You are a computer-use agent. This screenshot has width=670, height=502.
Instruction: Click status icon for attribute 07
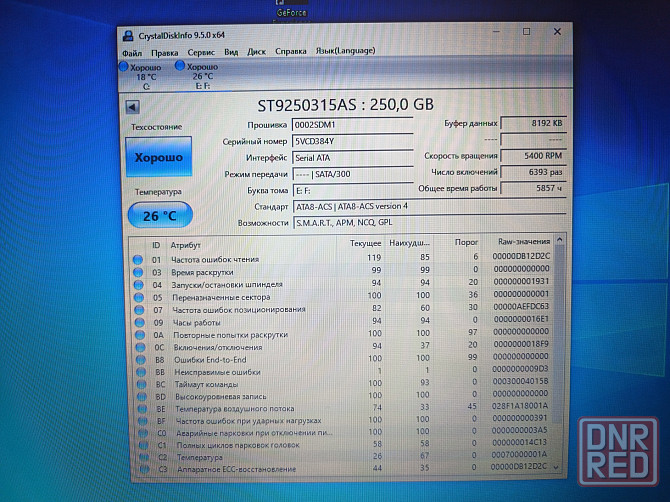tap(139, 310)
